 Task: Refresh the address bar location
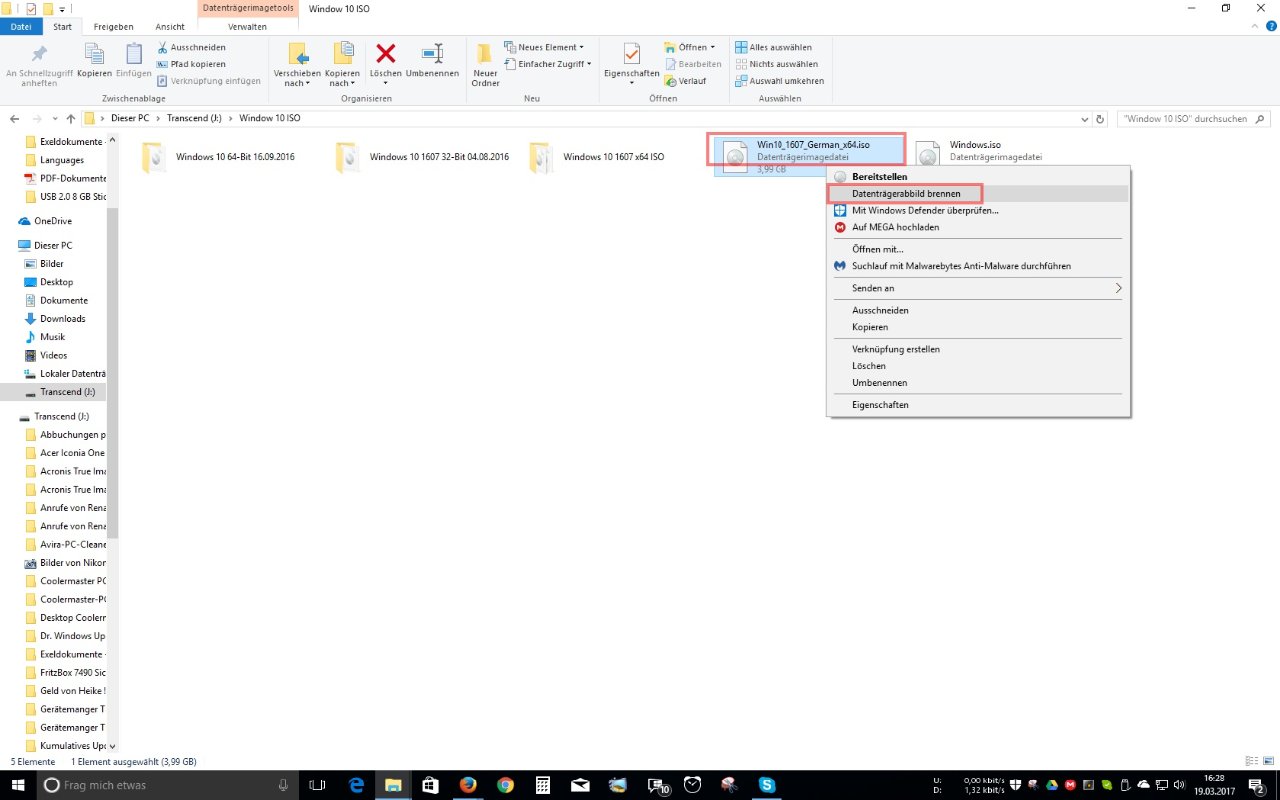coord(1101,118)
